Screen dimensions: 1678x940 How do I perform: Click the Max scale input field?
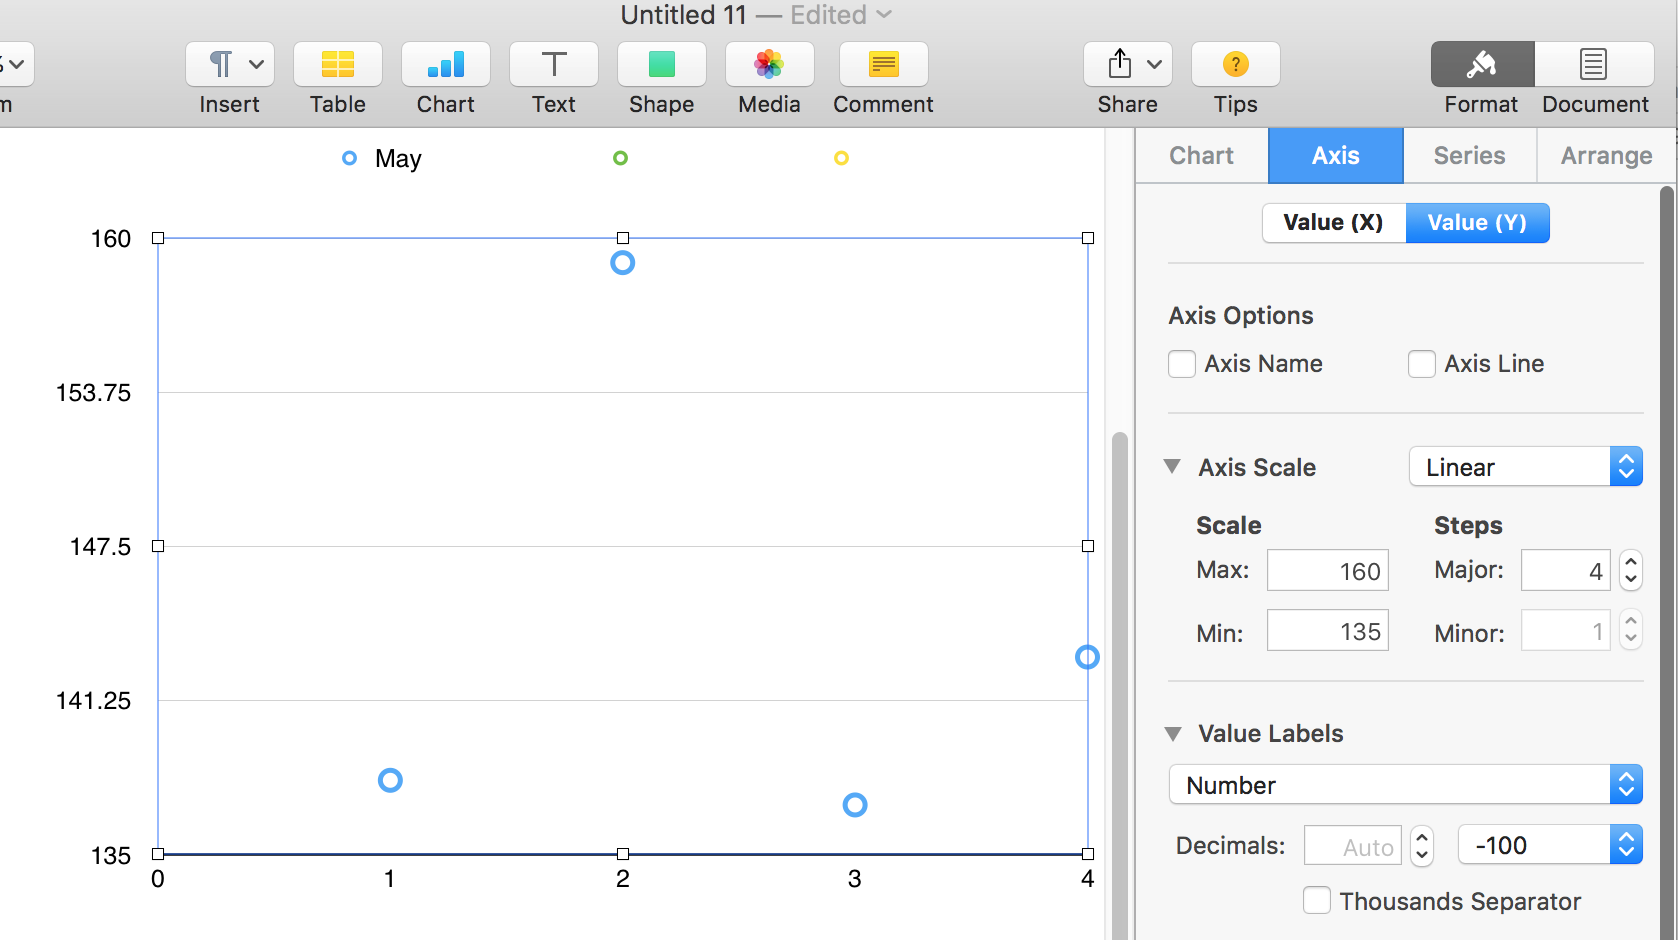click(1327, 571)
